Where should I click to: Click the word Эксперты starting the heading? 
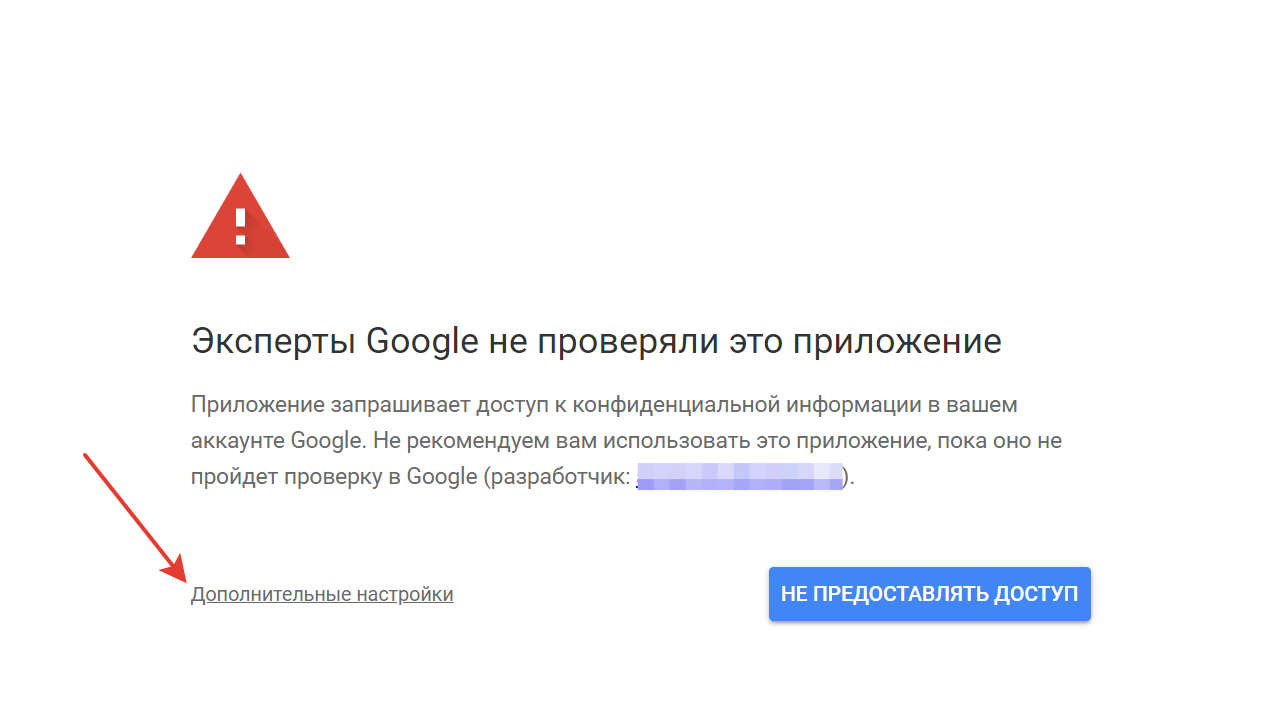click(x=273, y=342)
